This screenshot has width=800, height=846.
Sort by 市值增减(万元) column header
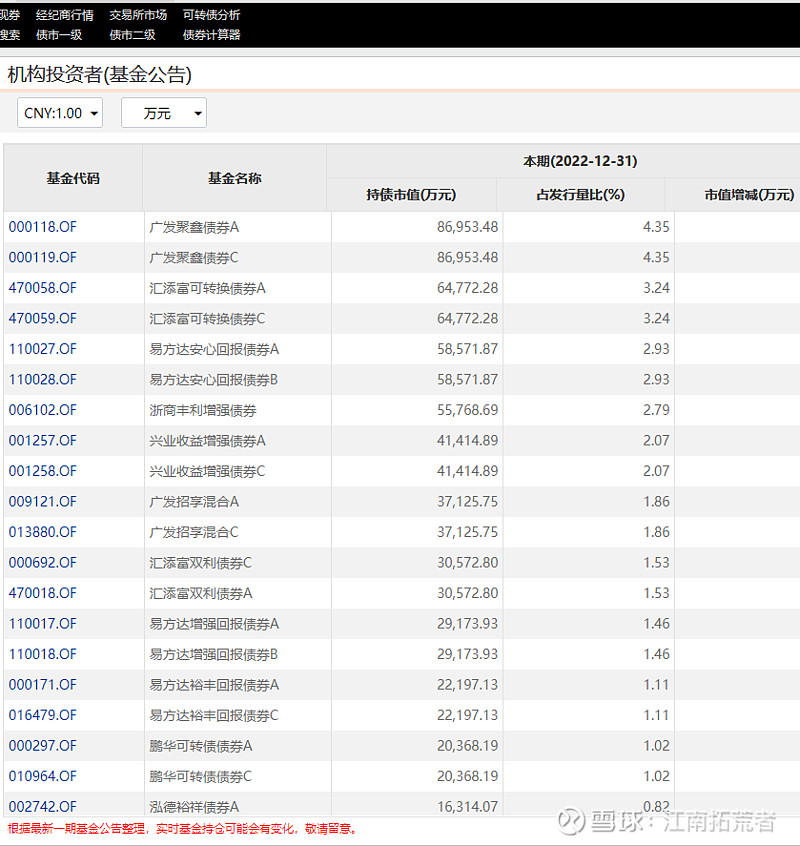(x=749, y=195)
